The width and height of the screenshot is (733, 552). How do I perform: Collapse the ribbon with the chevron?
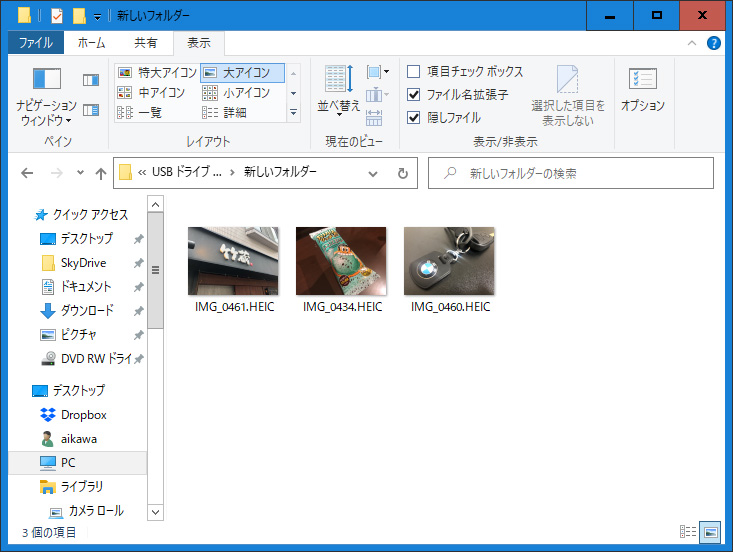(692, 43)
